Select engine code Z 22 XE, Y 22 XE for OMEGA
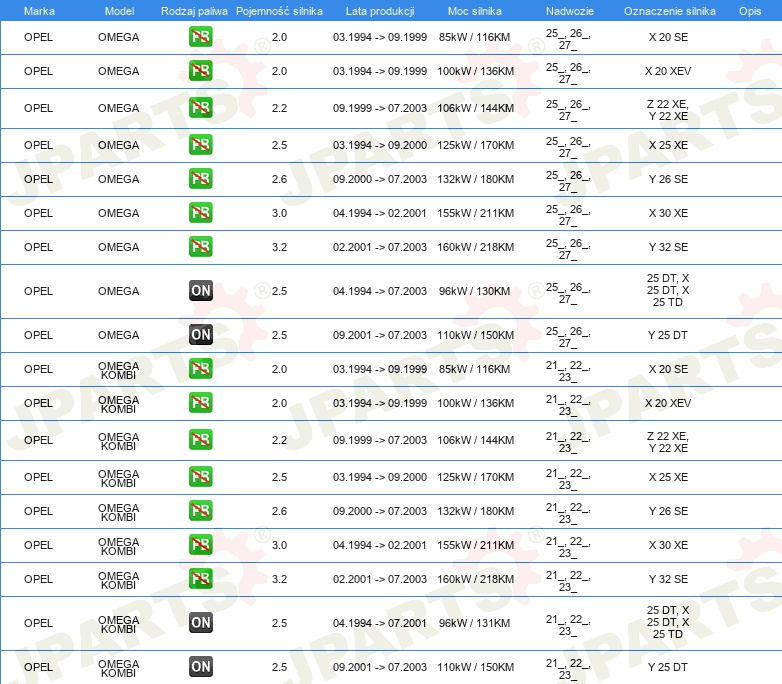This screenshot has height=684, width=782. [668, 110]
